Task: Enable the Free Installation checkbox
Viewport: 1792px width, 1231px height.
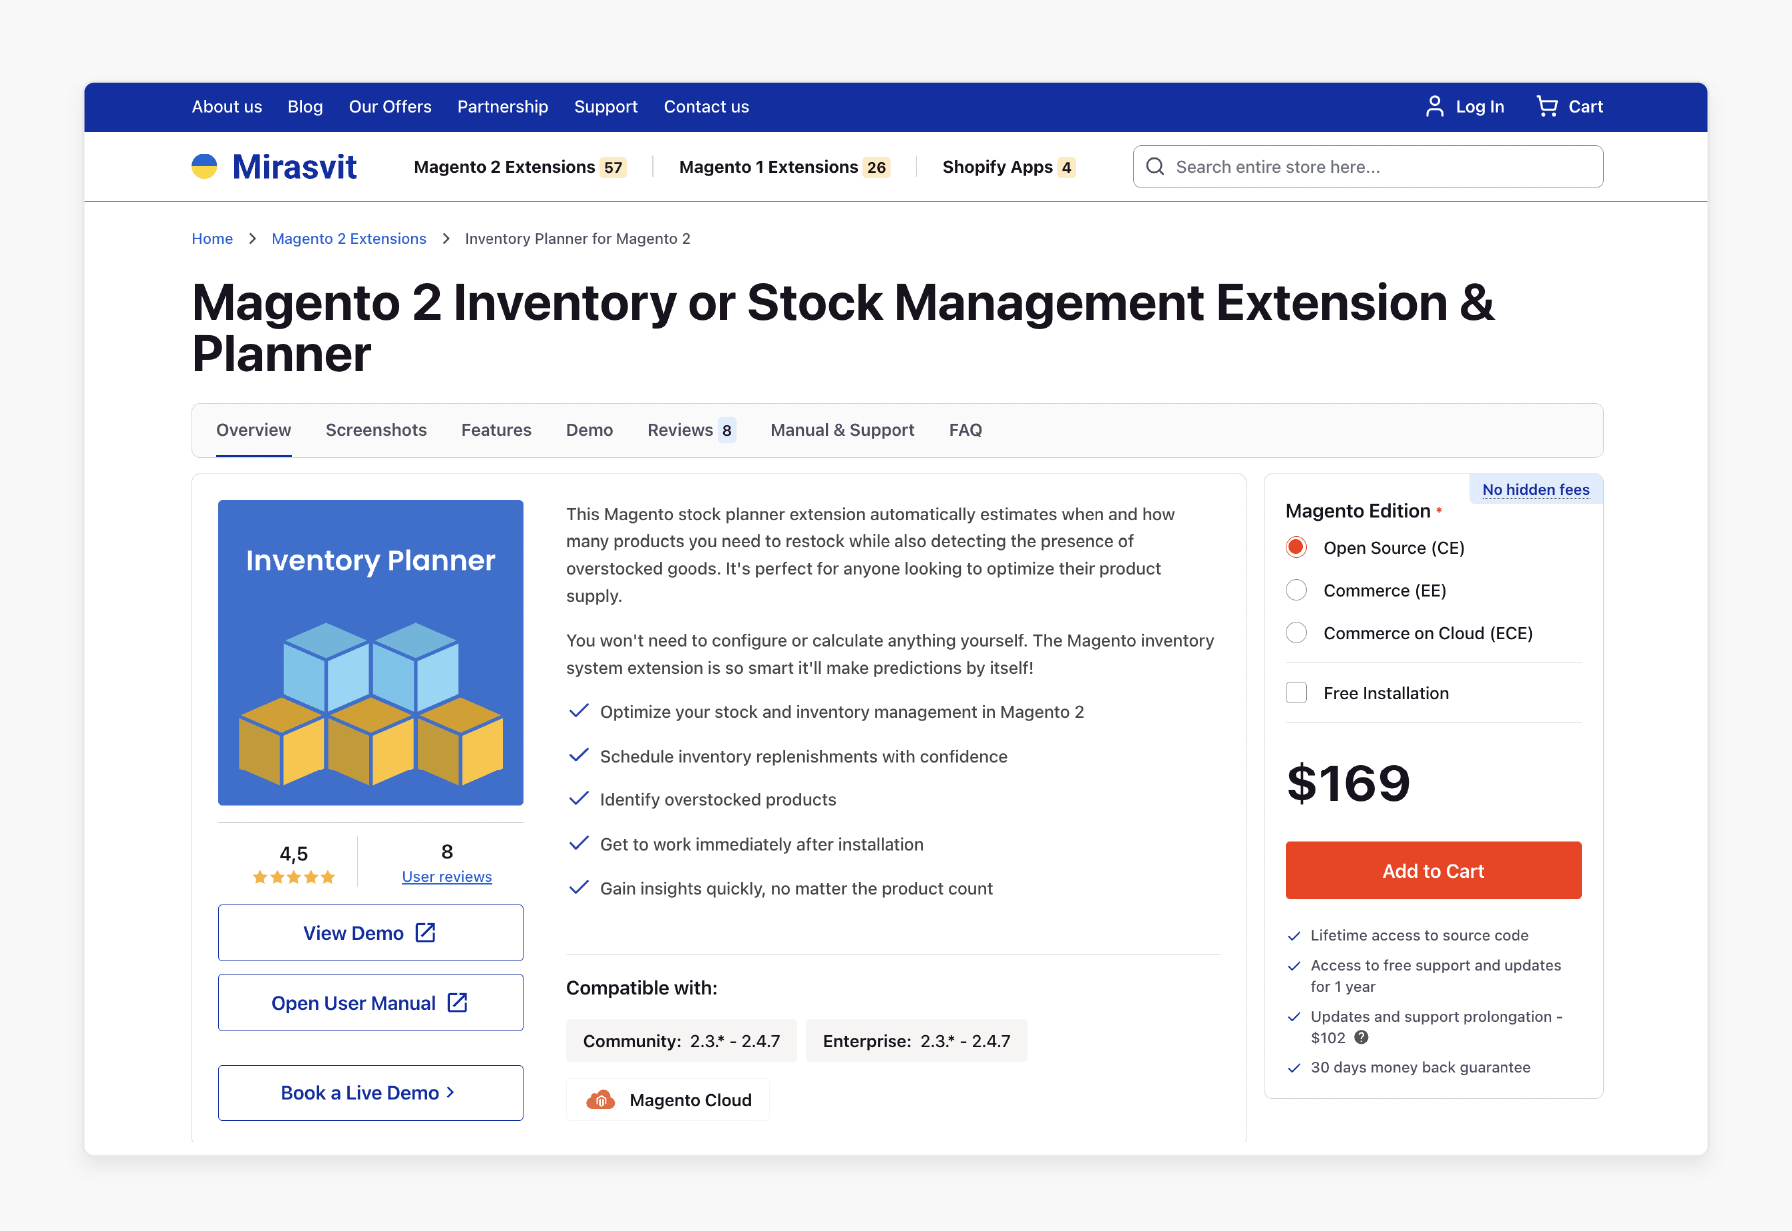Action: tap(1296, 692)
